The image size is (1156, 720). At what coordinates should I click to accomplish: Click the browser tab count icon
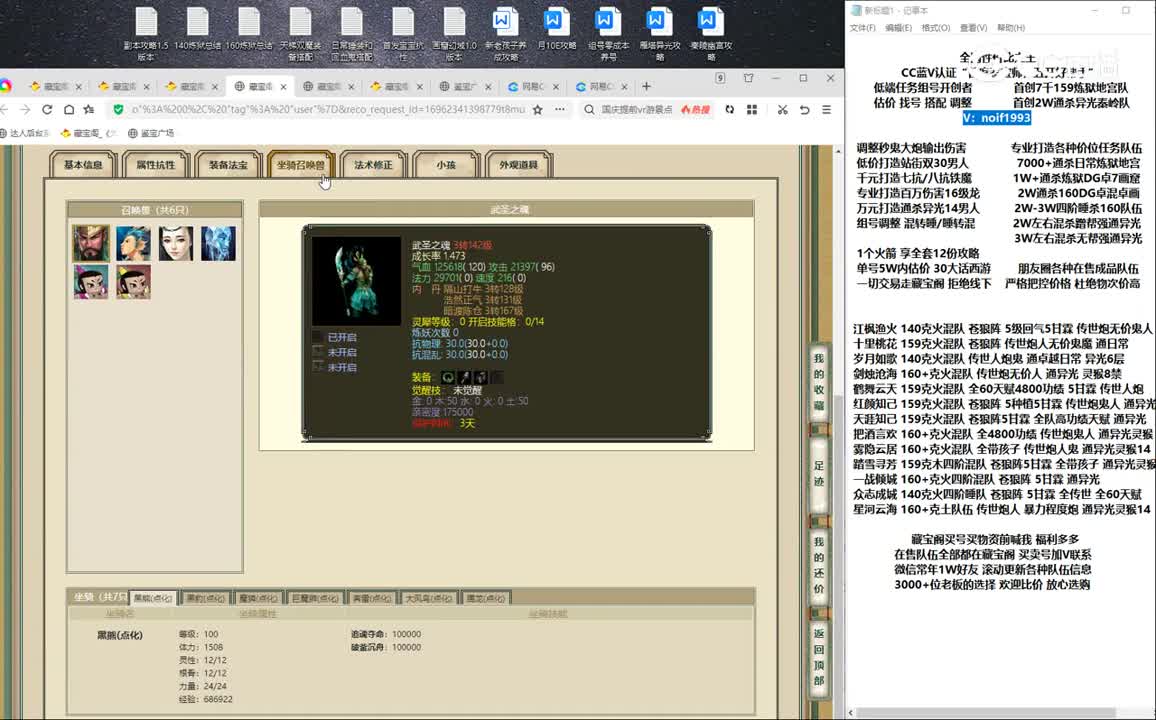pyautogui.click(x=720, y=78)
